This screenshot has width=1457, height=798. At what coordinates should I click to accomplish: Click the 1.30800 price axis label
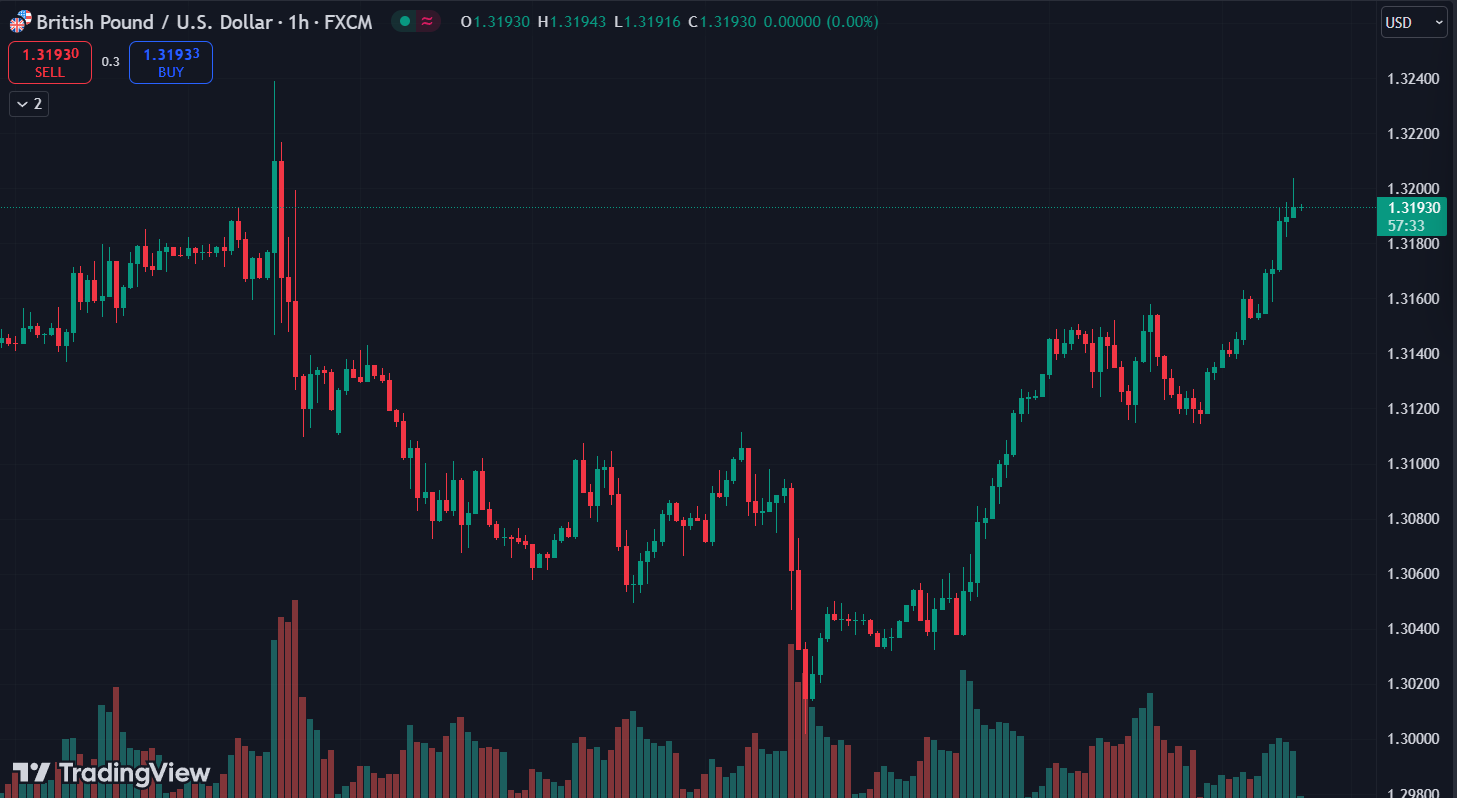point(1414,519)
